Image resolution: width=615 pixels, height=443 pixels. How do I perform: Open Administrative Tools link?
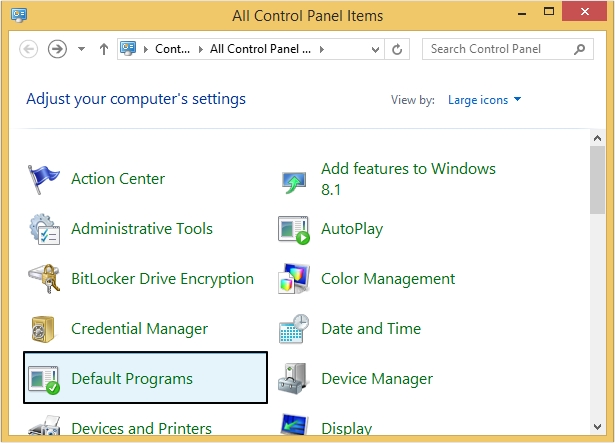(x=142, y=229)
